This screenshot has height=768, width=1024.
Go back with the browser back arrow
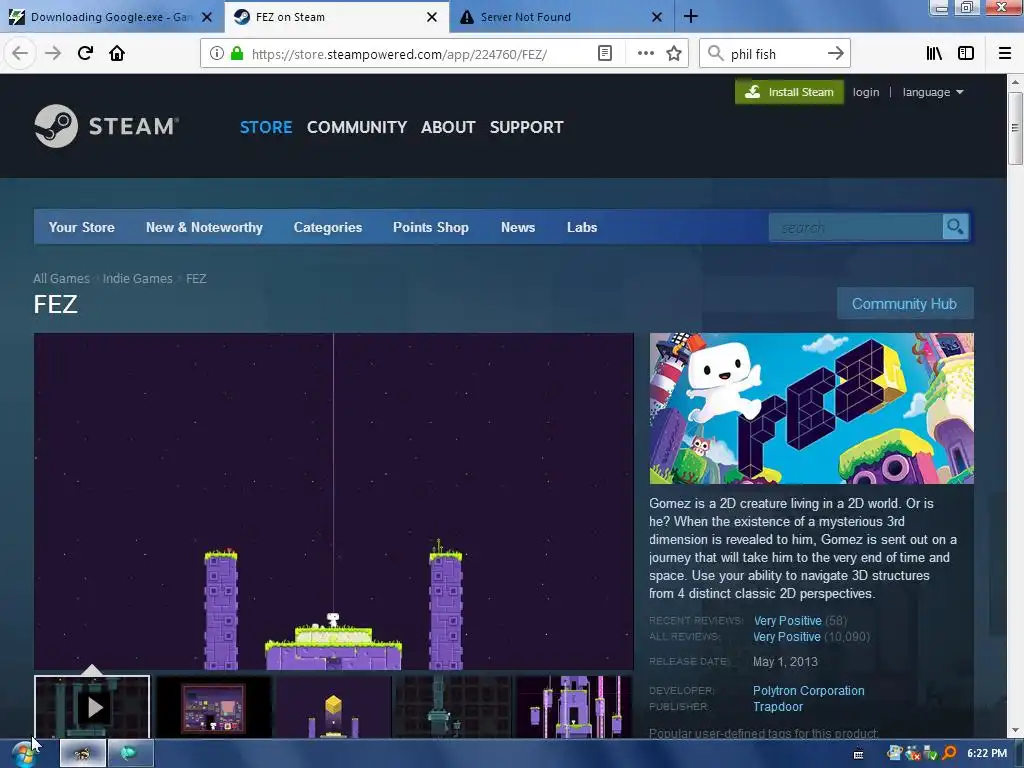(20, 53)
